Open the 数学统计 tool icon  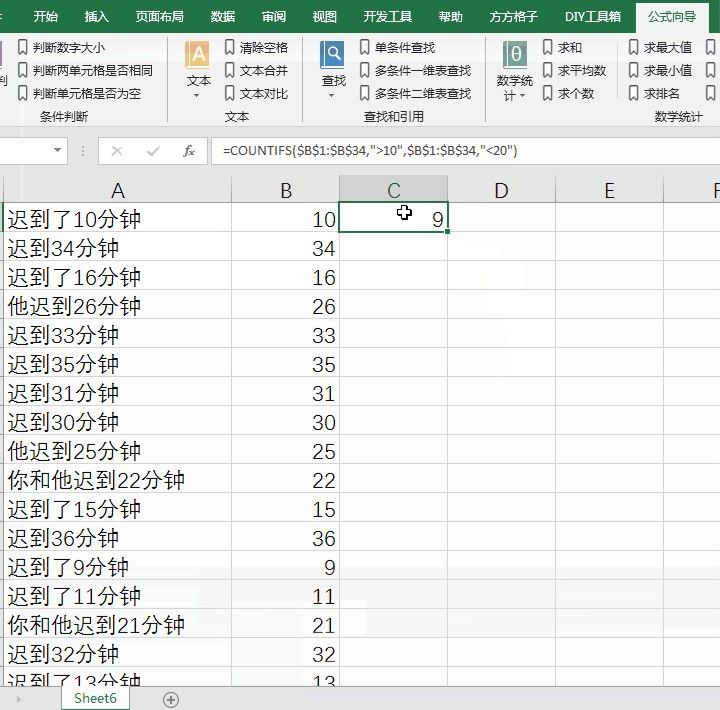pos(514,55)
